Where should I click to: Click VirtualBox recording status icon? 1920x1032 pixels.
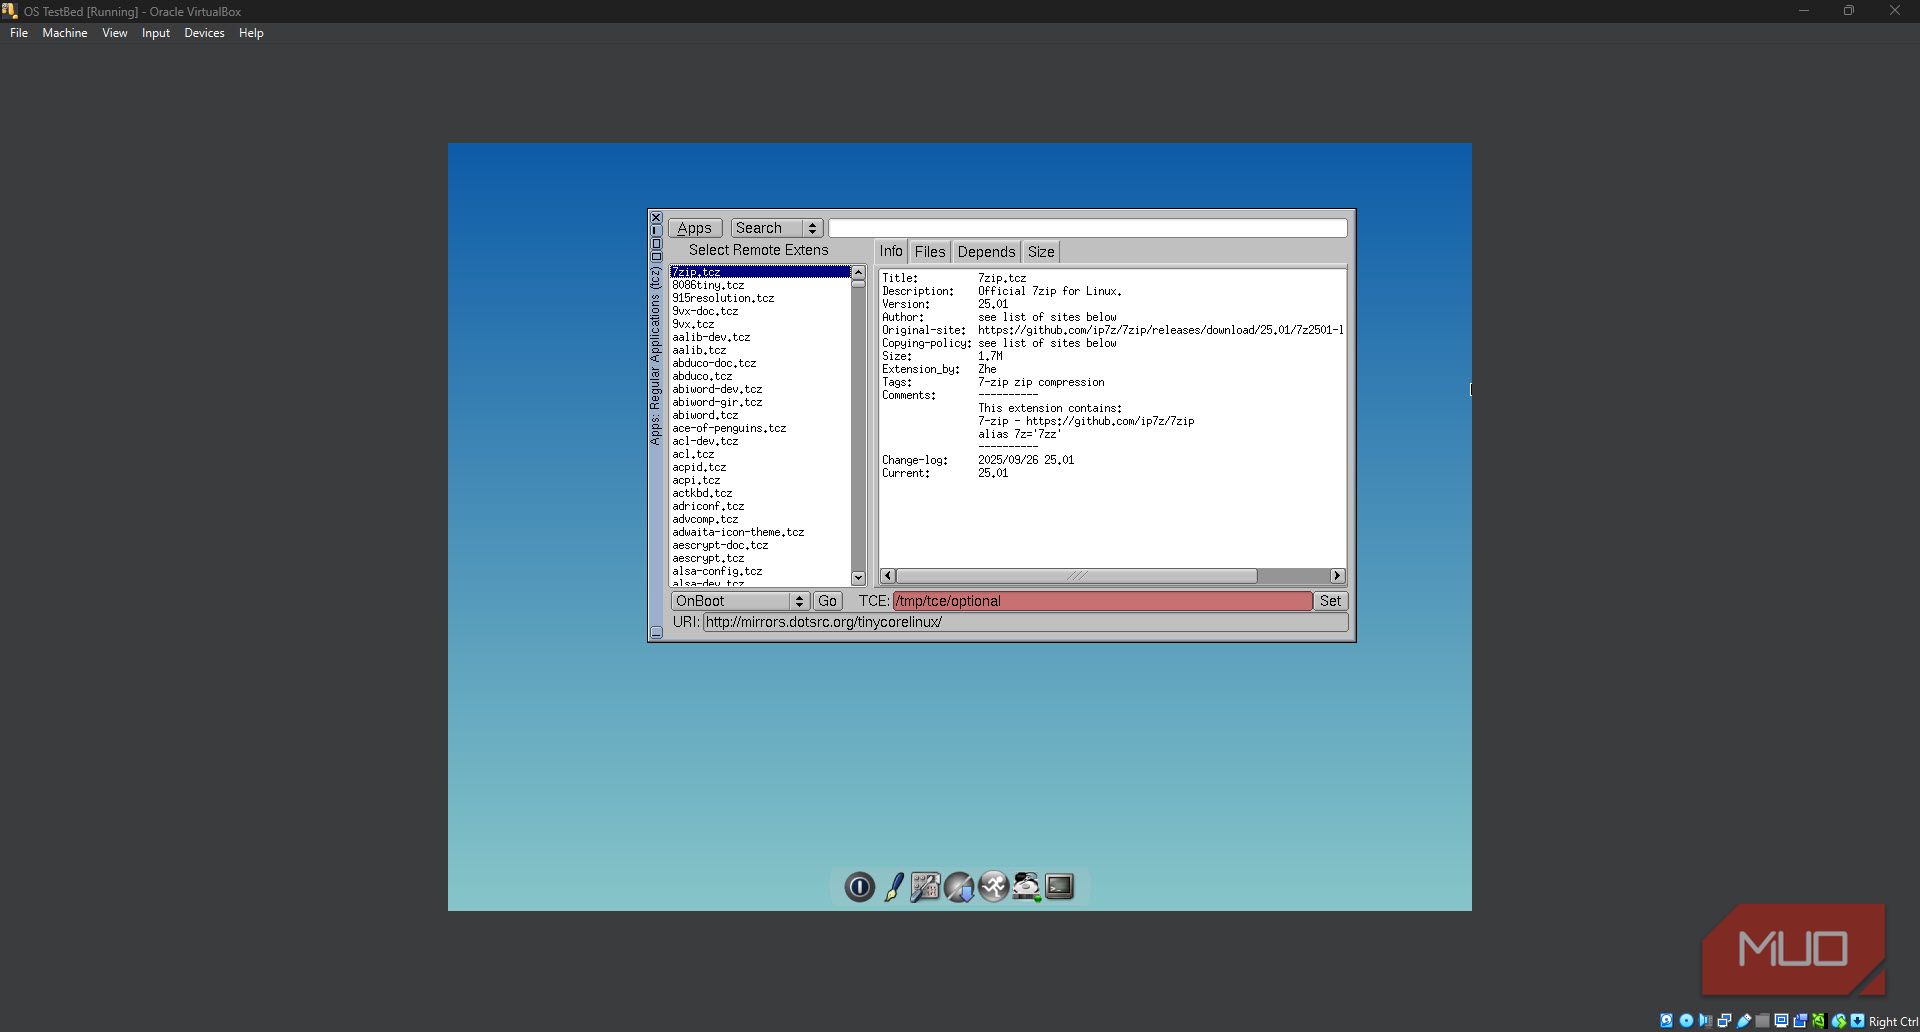point(1800,1021)
